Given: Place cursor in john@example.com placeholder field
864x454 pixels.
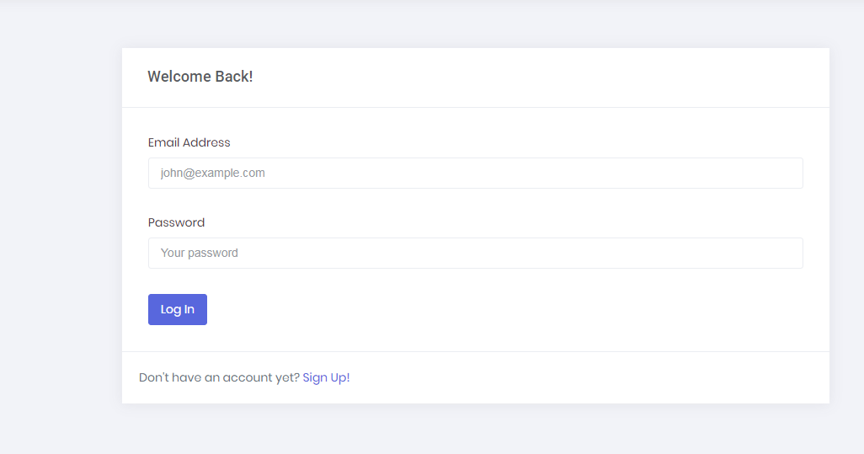Looking at the screenshot, I should click(476, 173).
